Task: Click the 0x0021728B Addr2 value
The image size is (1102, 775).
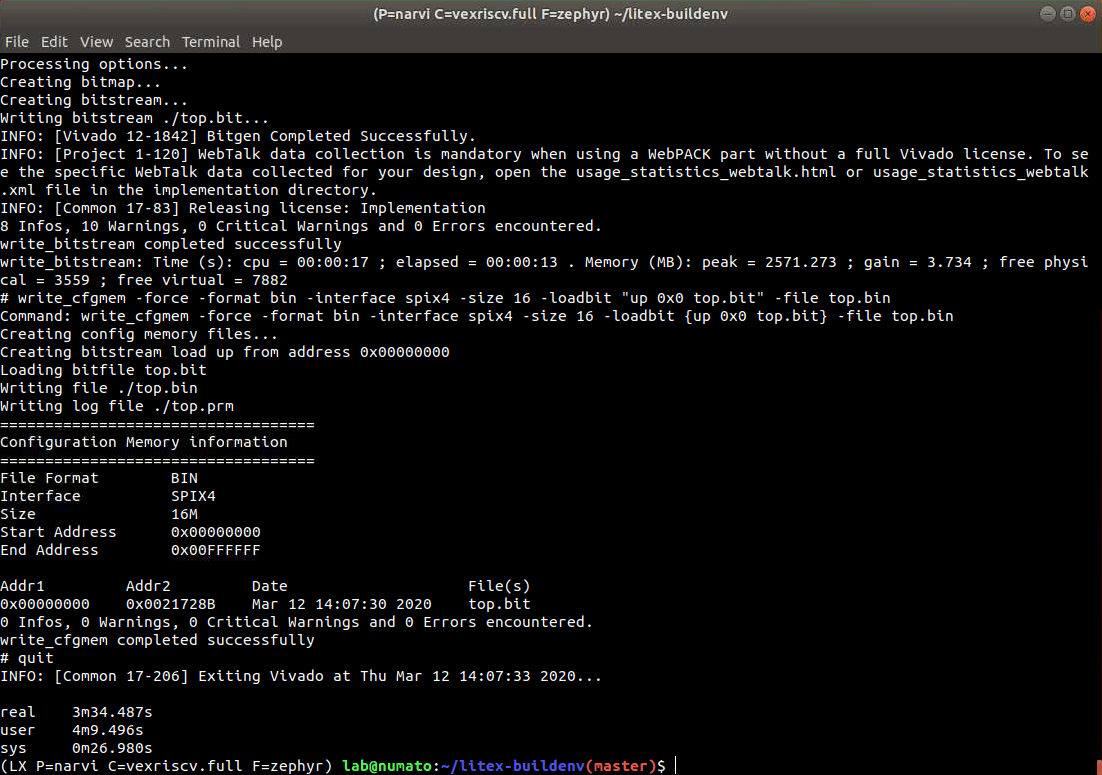Action: tap(170, 604)
